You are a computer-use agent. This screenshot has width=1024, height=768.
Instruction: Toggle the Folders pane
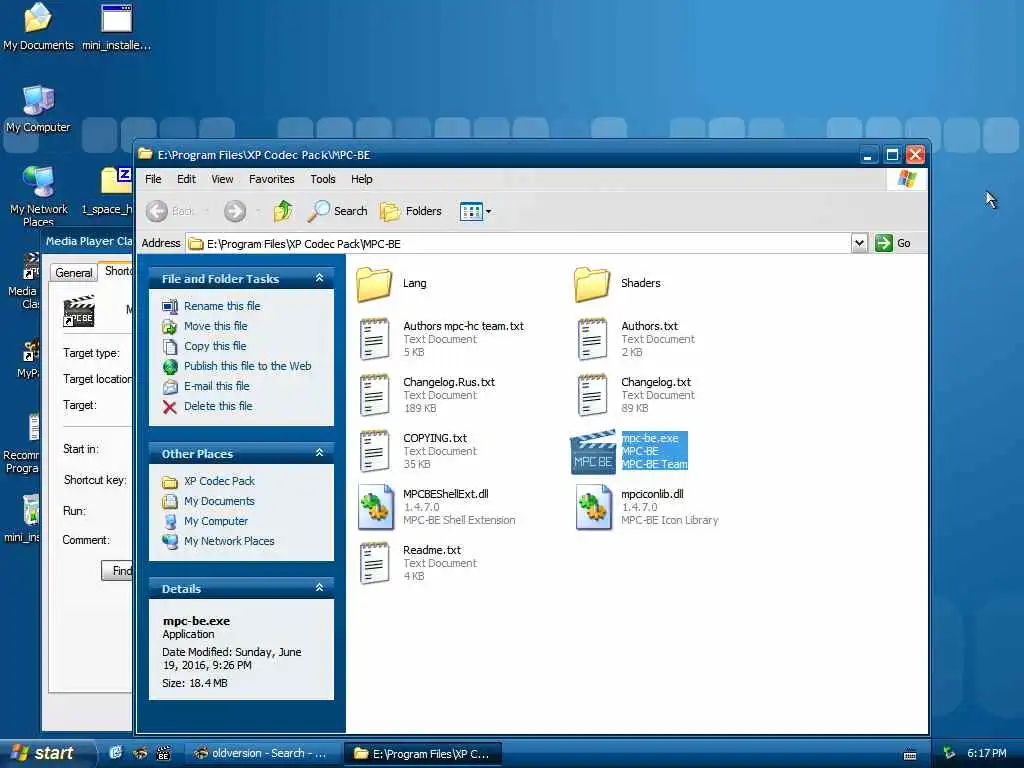click(x=411, y=211)
